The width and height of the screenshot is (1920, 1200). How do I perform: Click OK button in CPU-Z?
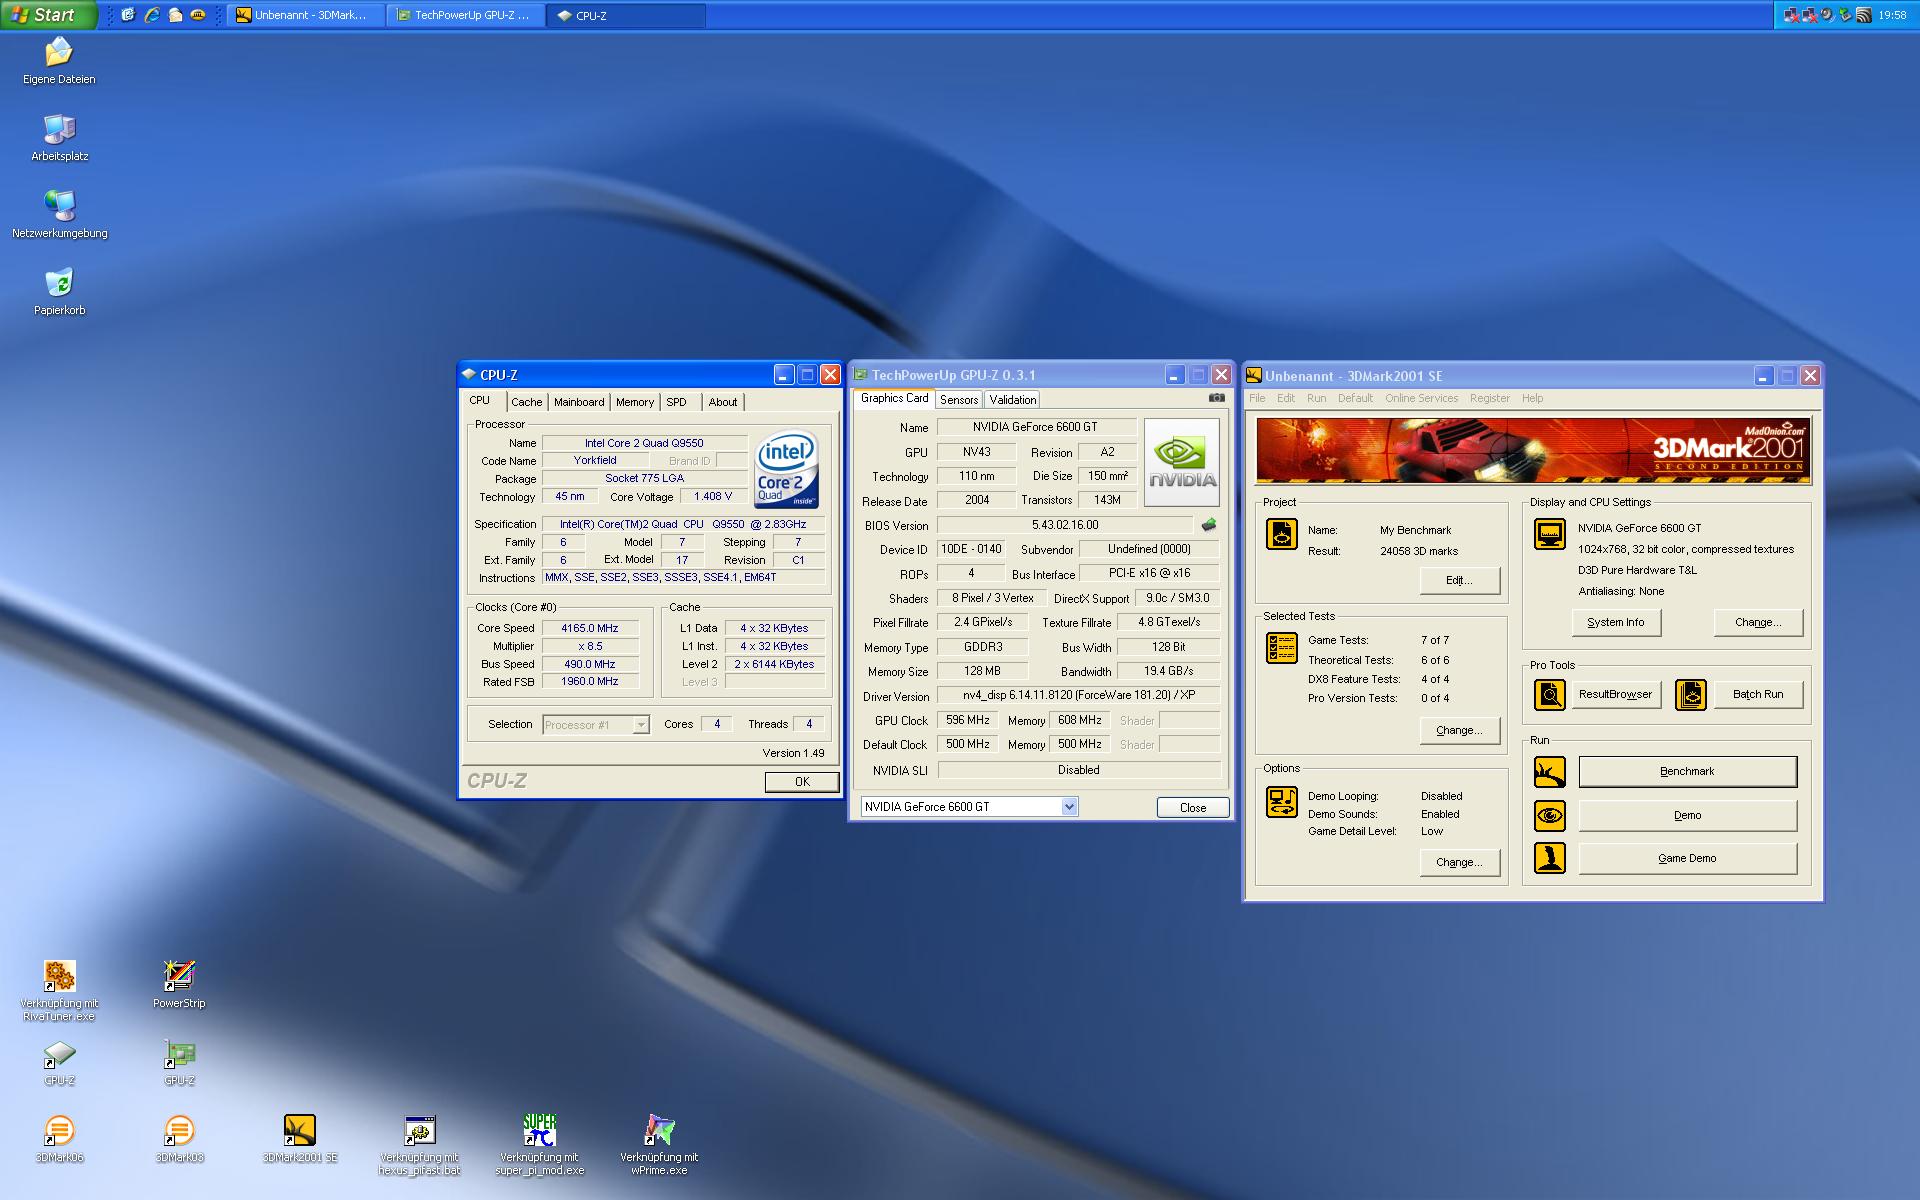pos(802,782)
